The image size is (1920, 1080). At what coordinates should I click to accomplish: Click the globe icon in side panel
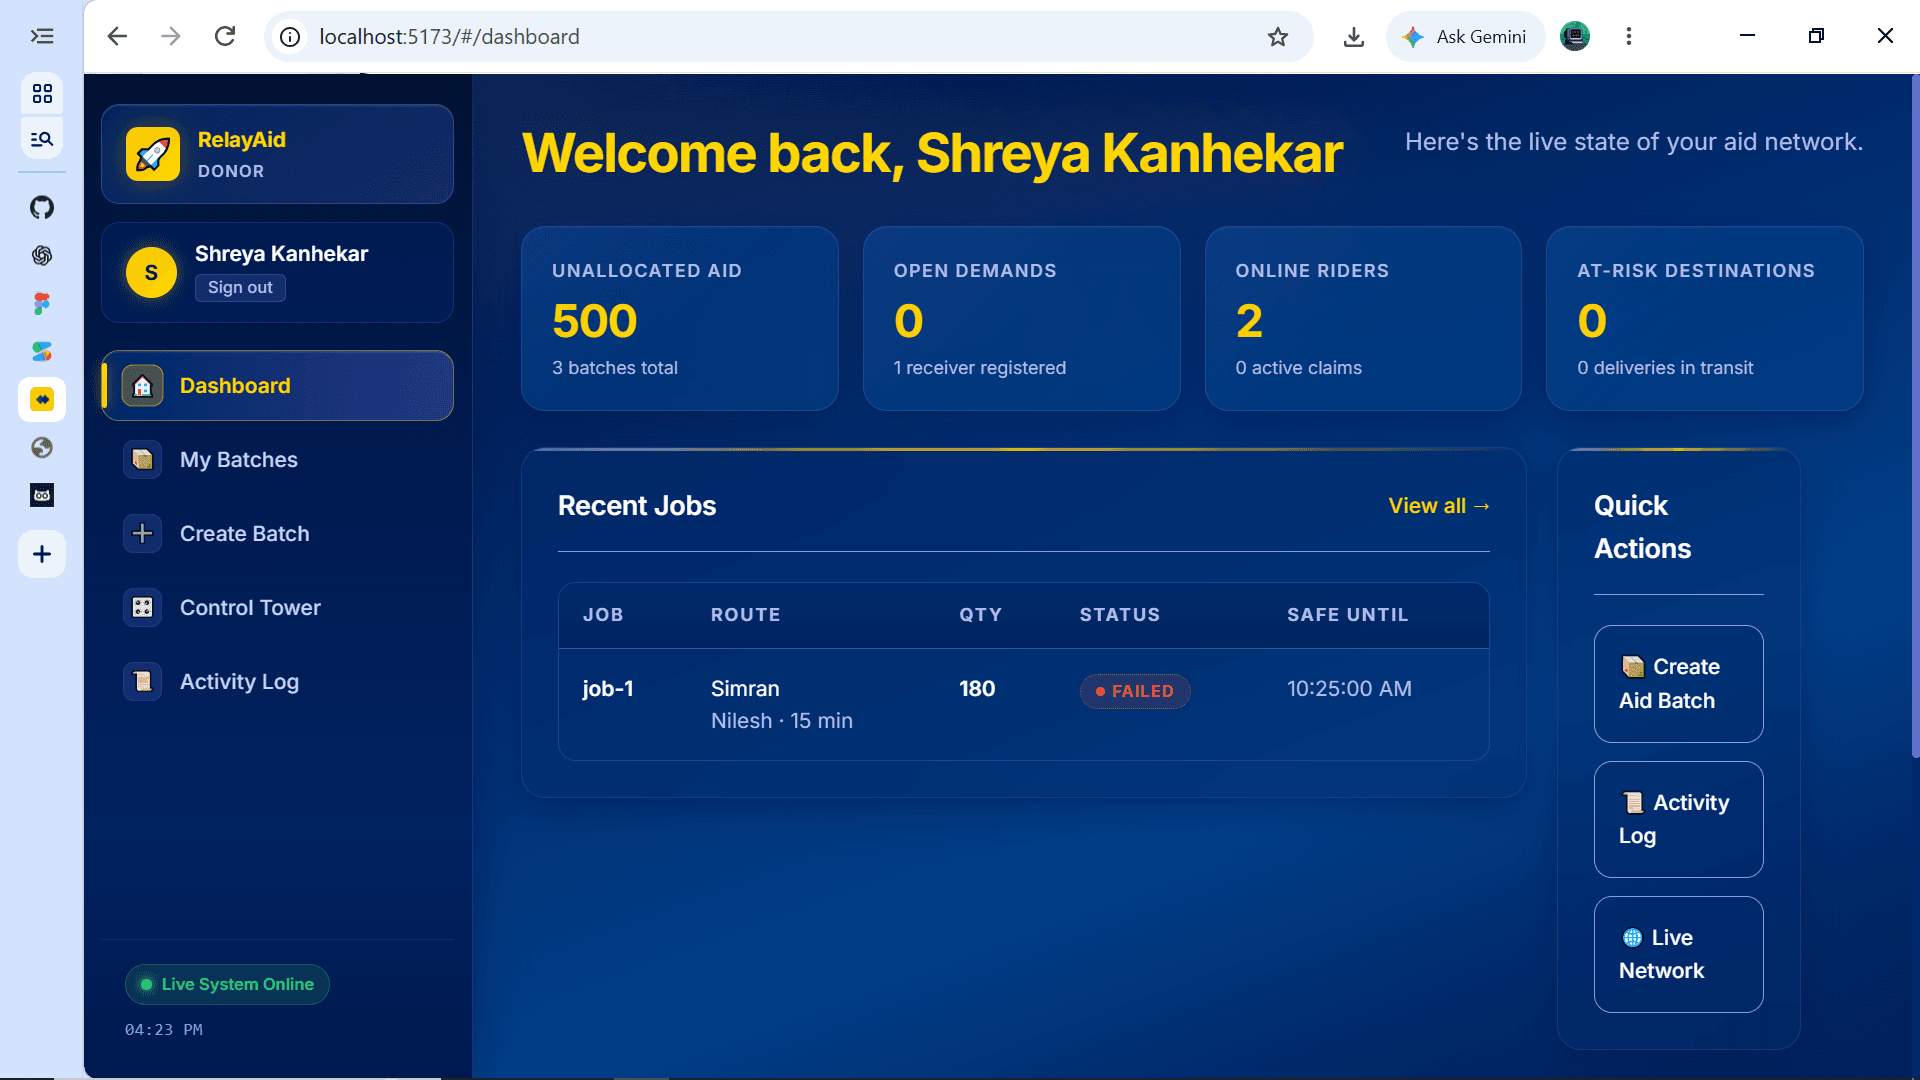point(42,447)
